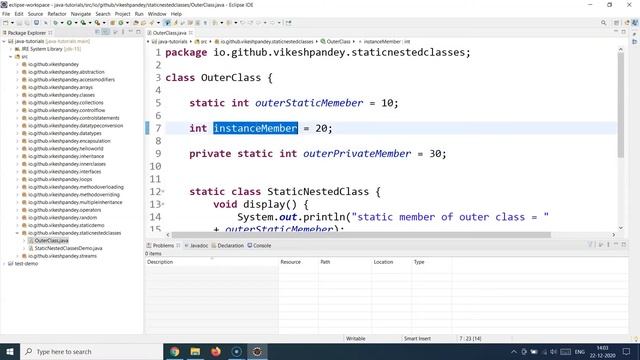Minimize the Package Explorer panel
The image size is (640, 360).
(131, 32)
